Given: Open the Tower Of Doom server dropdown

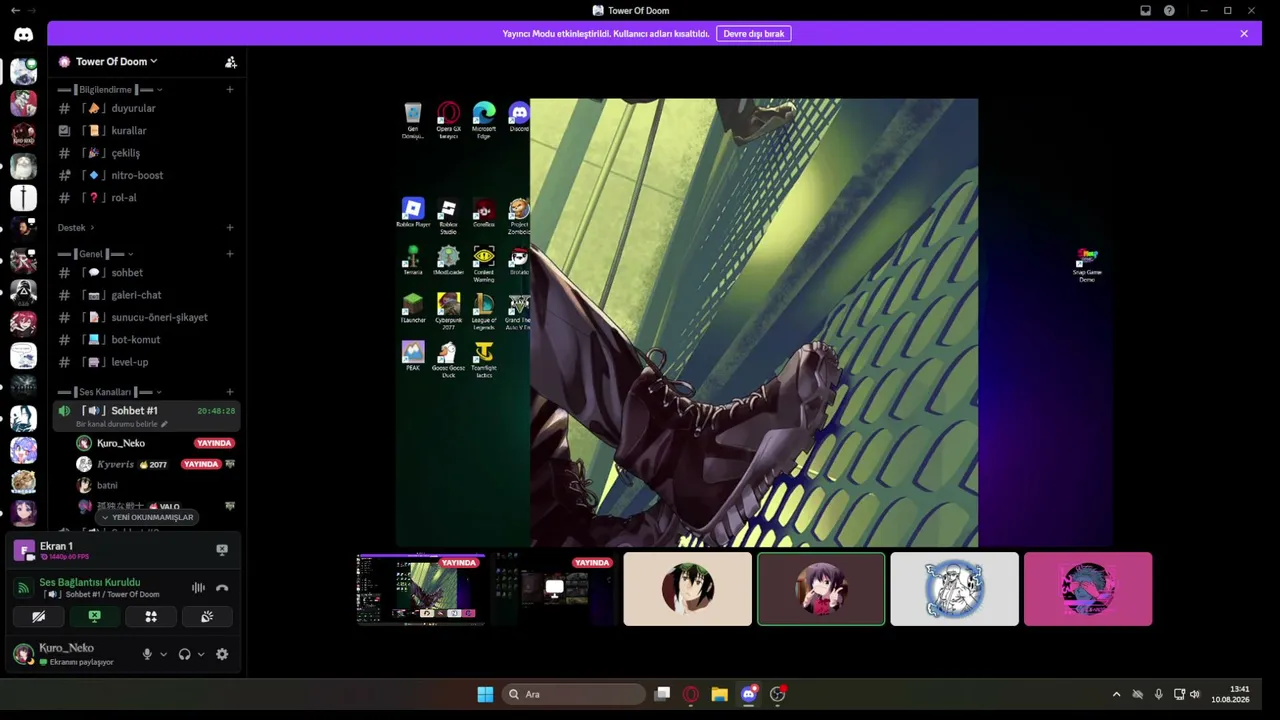Looking at the screenshot, I should (x=116, y=62).
